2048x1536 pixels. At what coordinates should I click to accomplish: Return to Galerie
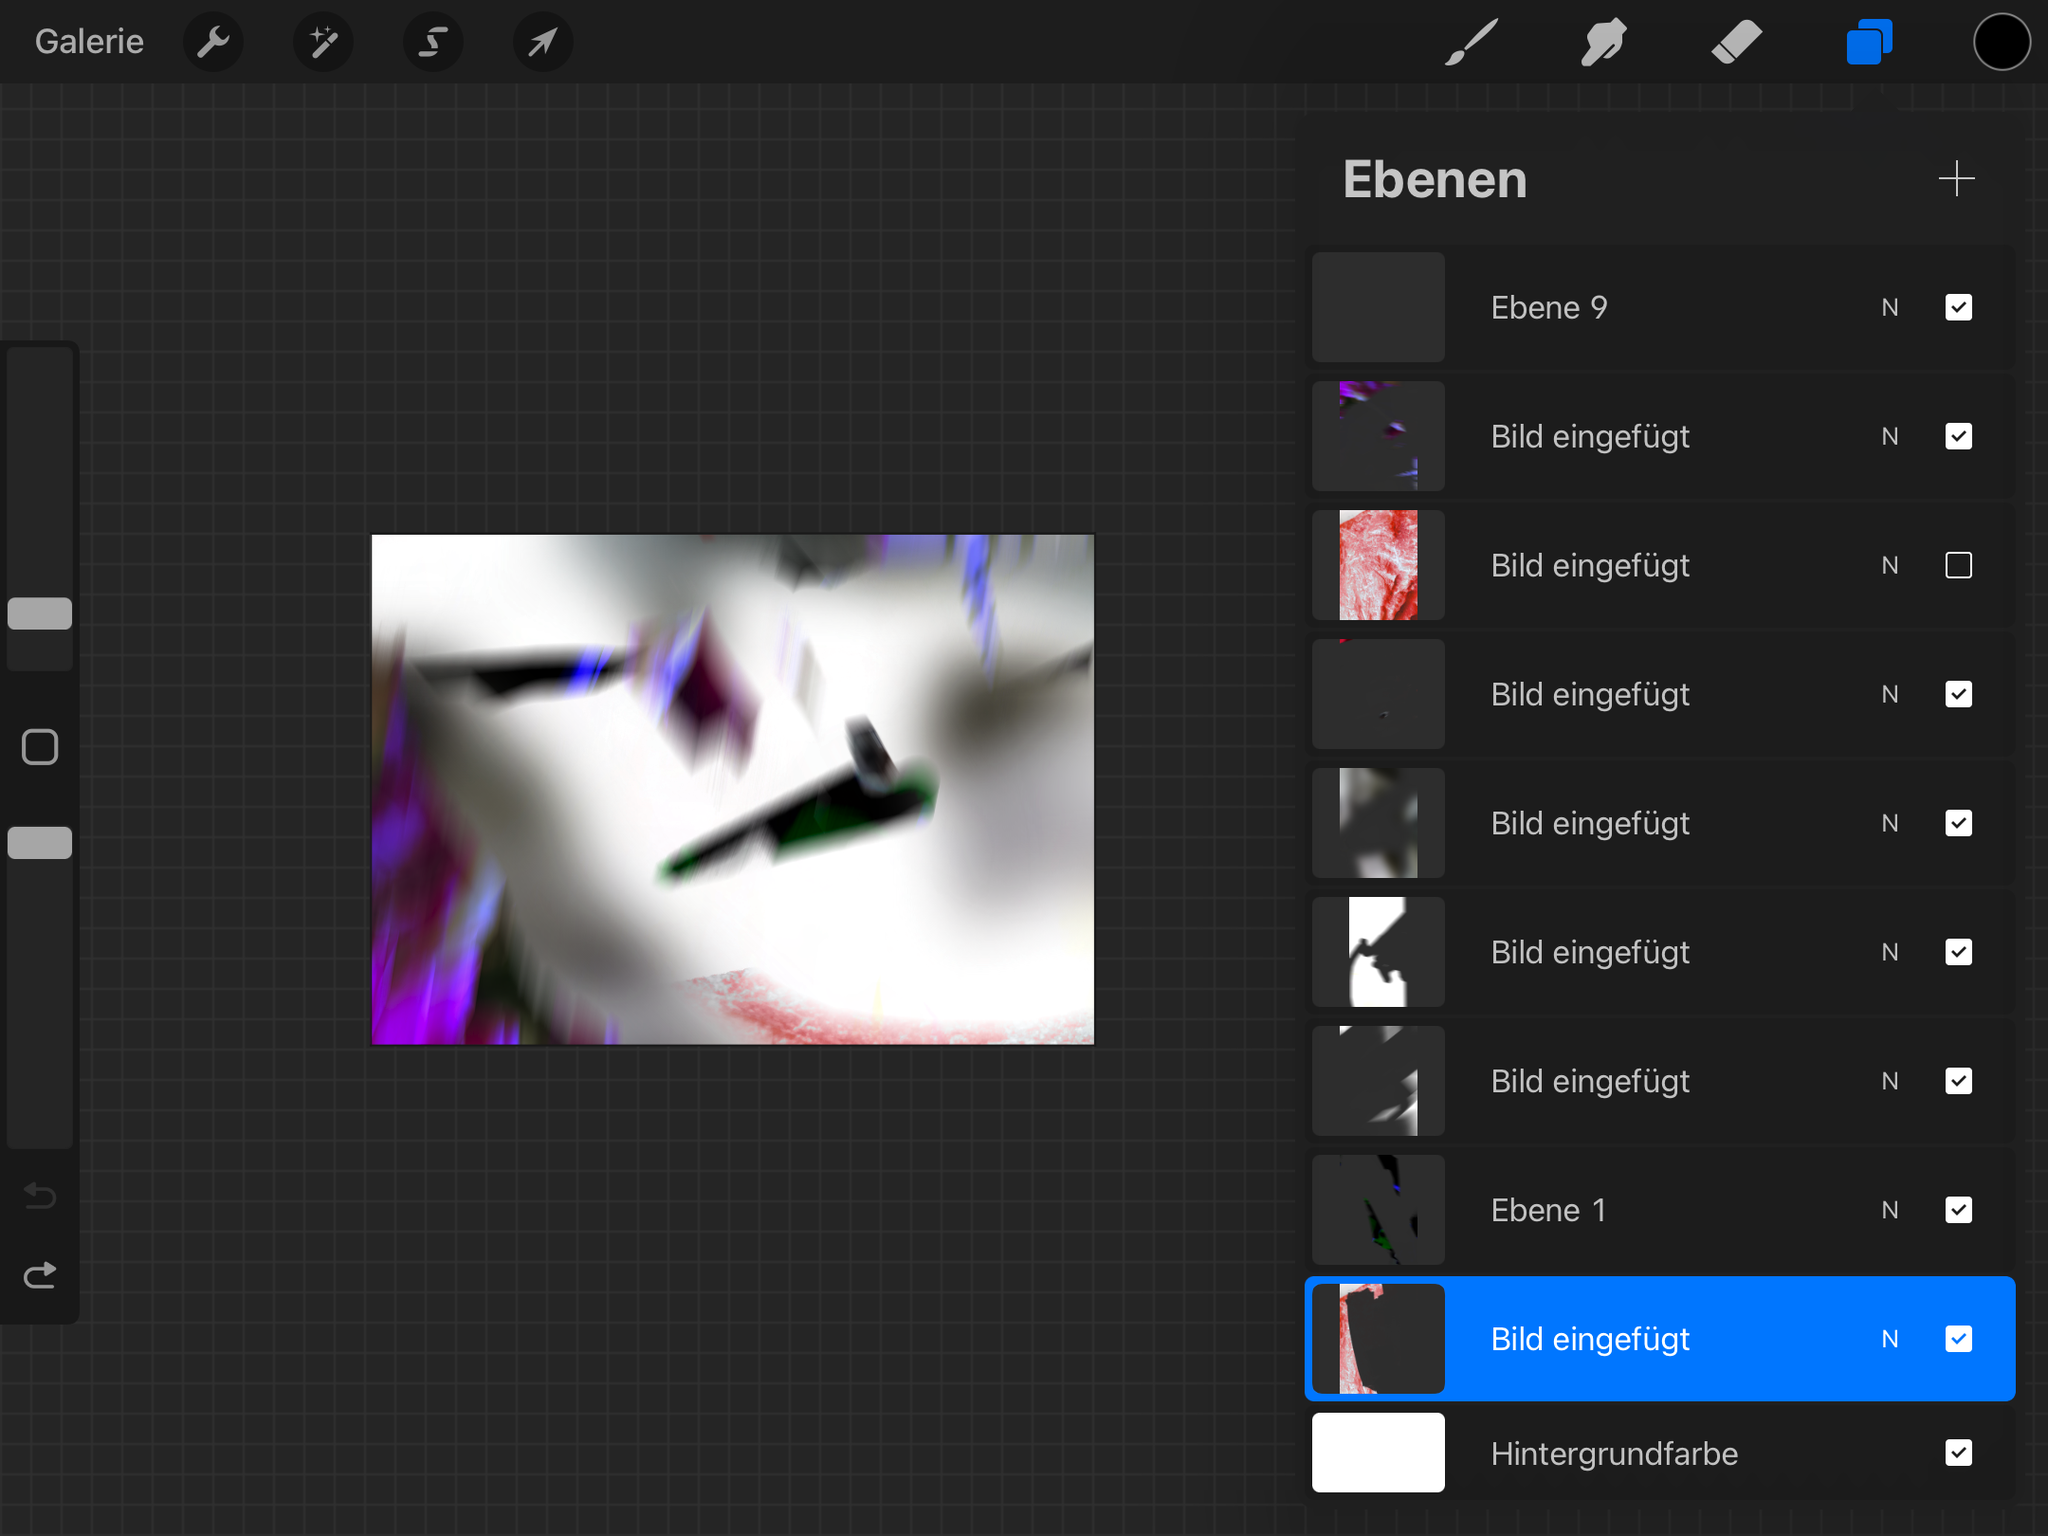click(89, 42)
